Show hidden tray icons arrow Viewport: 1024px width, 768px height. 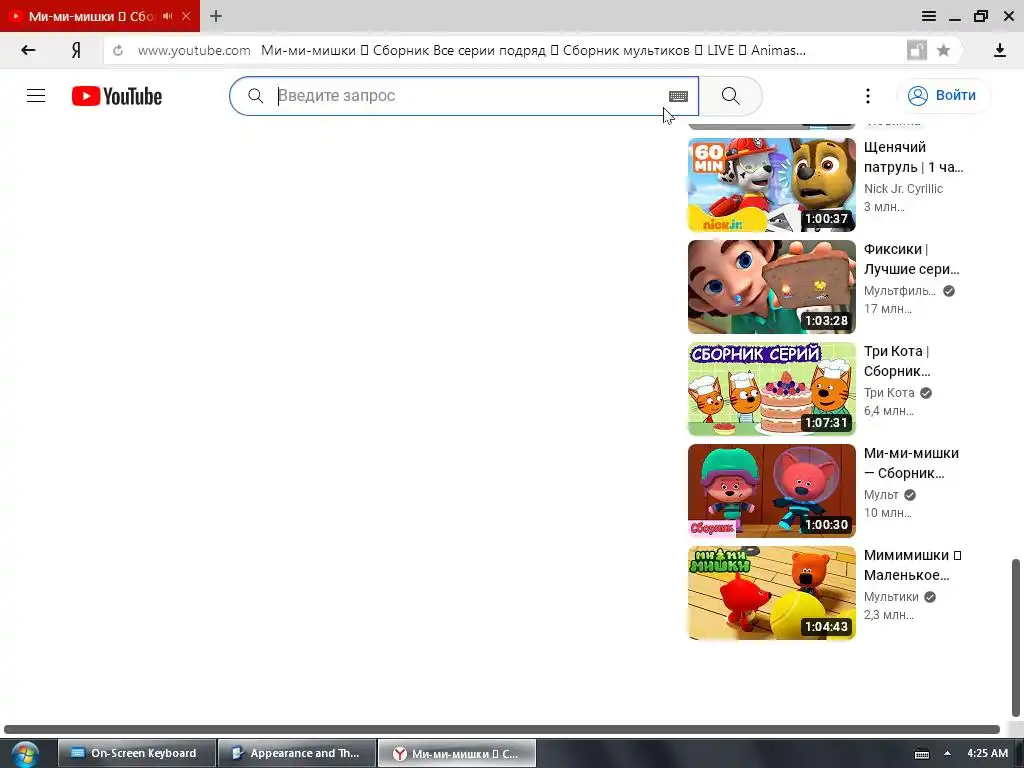click(947, 753)
